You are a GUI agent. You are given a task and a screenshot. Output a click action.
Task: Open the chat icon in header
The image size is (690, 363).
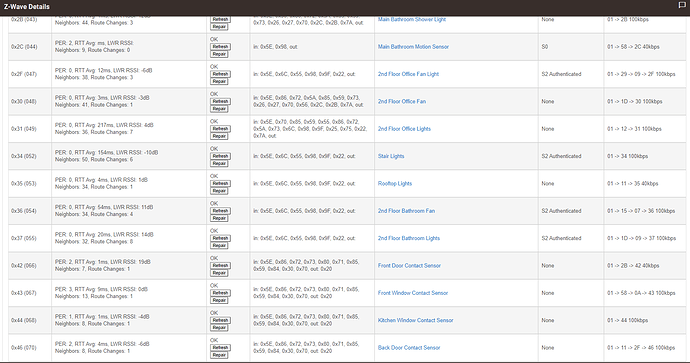(682, 5)
